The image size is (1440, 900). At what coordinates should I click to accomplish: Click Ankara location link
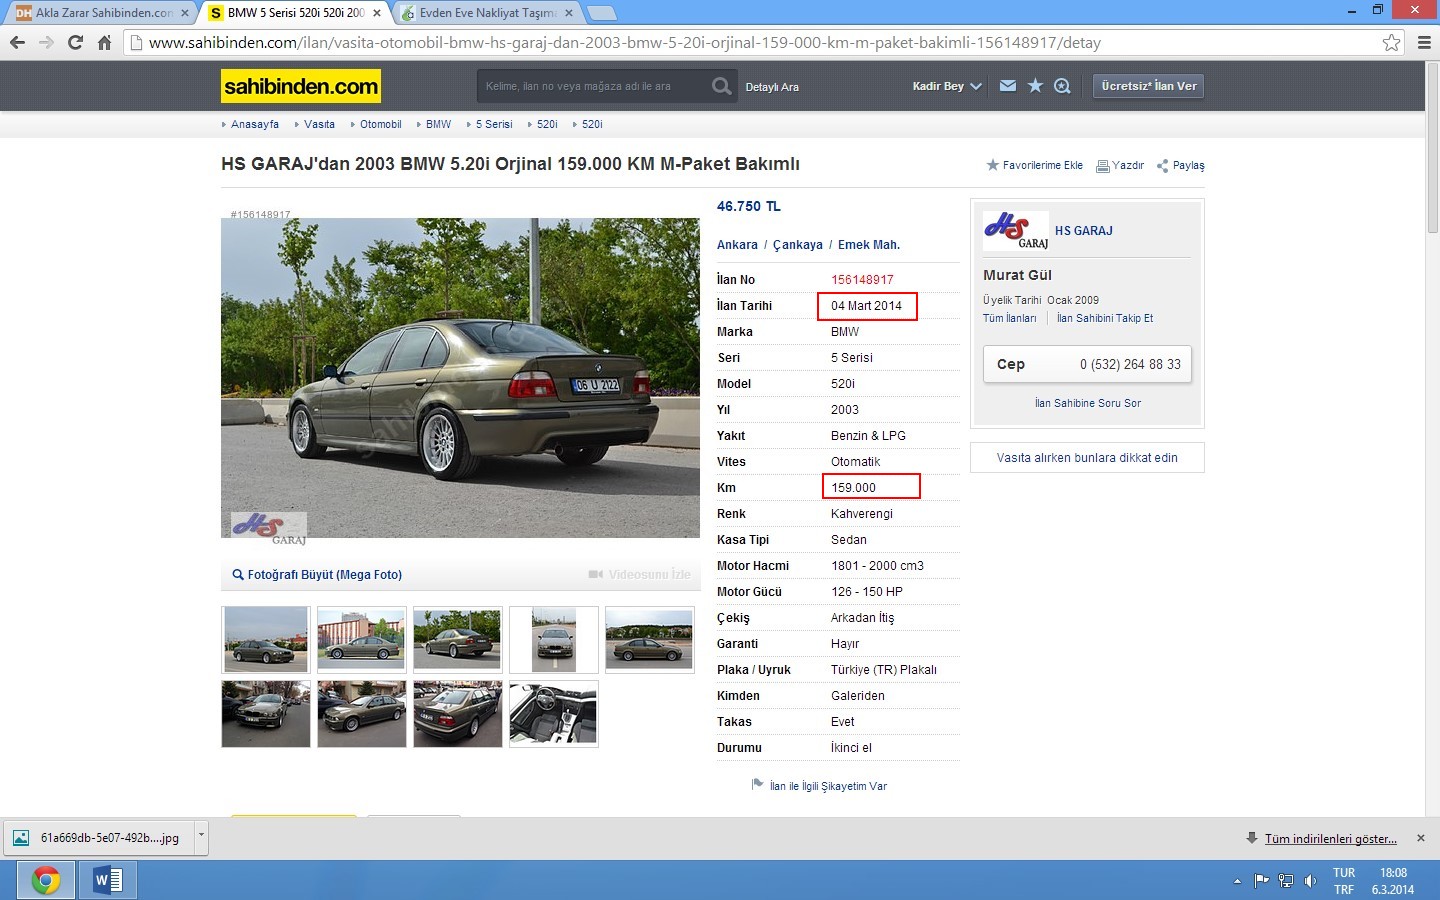click(x=737, y=245)
